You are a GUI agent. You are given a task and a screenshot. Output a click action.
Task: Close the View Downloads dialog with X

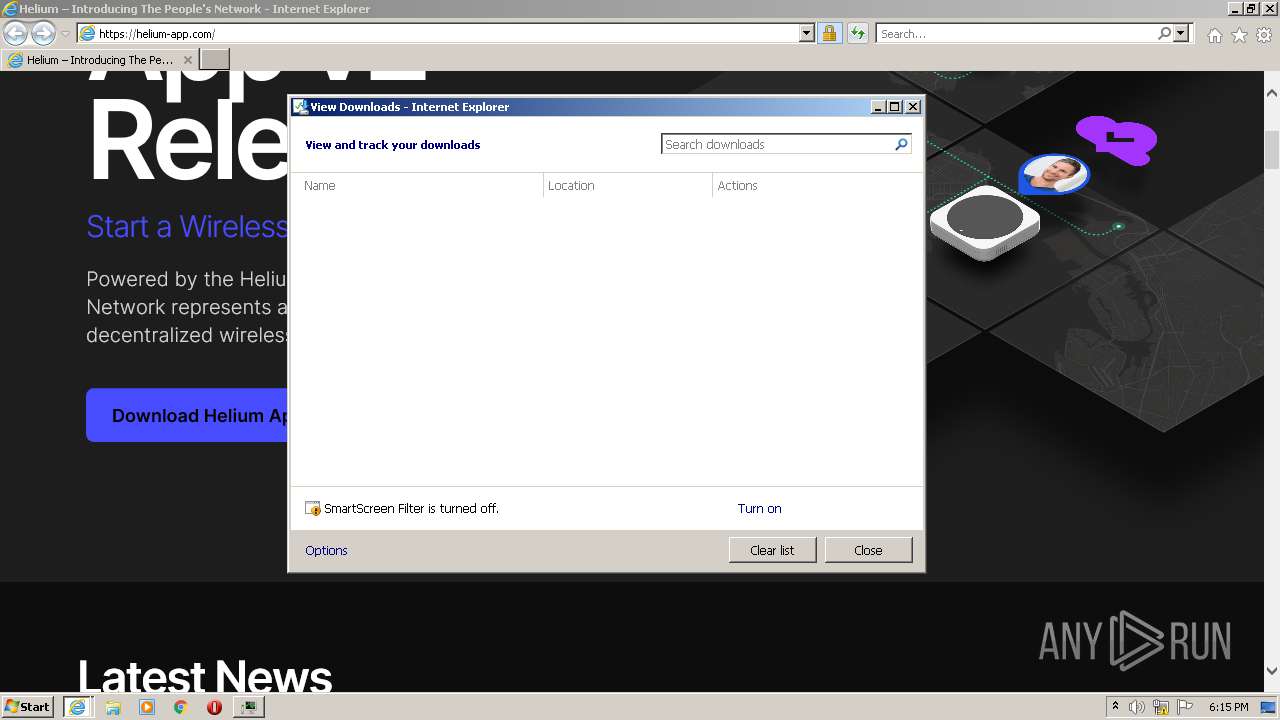click(912, 107)
